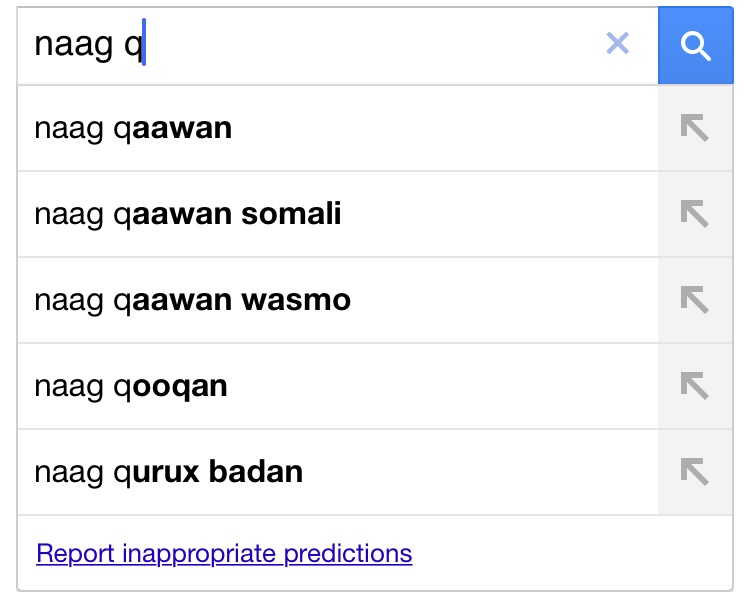Image resolution: width=750 pixels, height=592 pixels.
Task: Choose the 'naag qaawan wasmo' suggestion
Action: [x=338, y=300]
